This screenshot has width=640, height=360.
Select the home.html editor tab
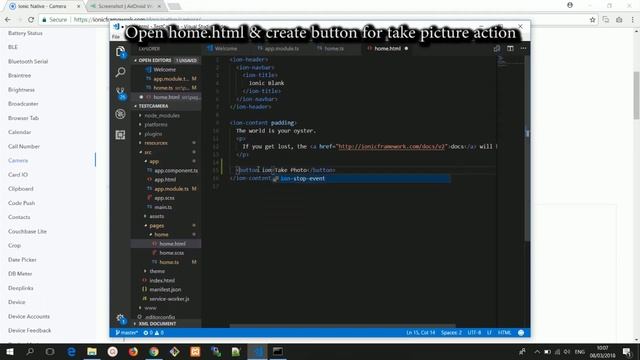[387, 49]
